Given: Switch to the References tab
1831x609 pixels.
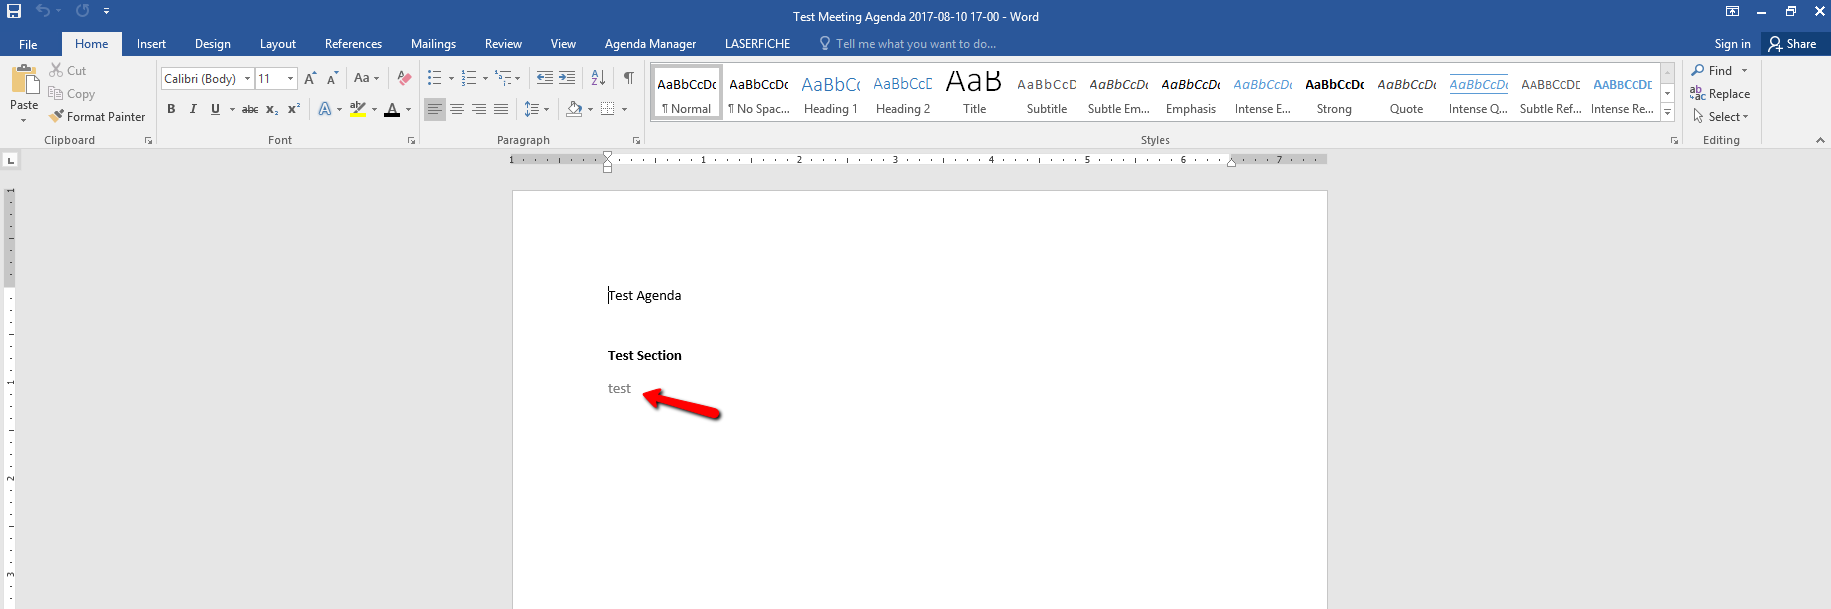Looking at the screenshot, I should pos(353,44).
